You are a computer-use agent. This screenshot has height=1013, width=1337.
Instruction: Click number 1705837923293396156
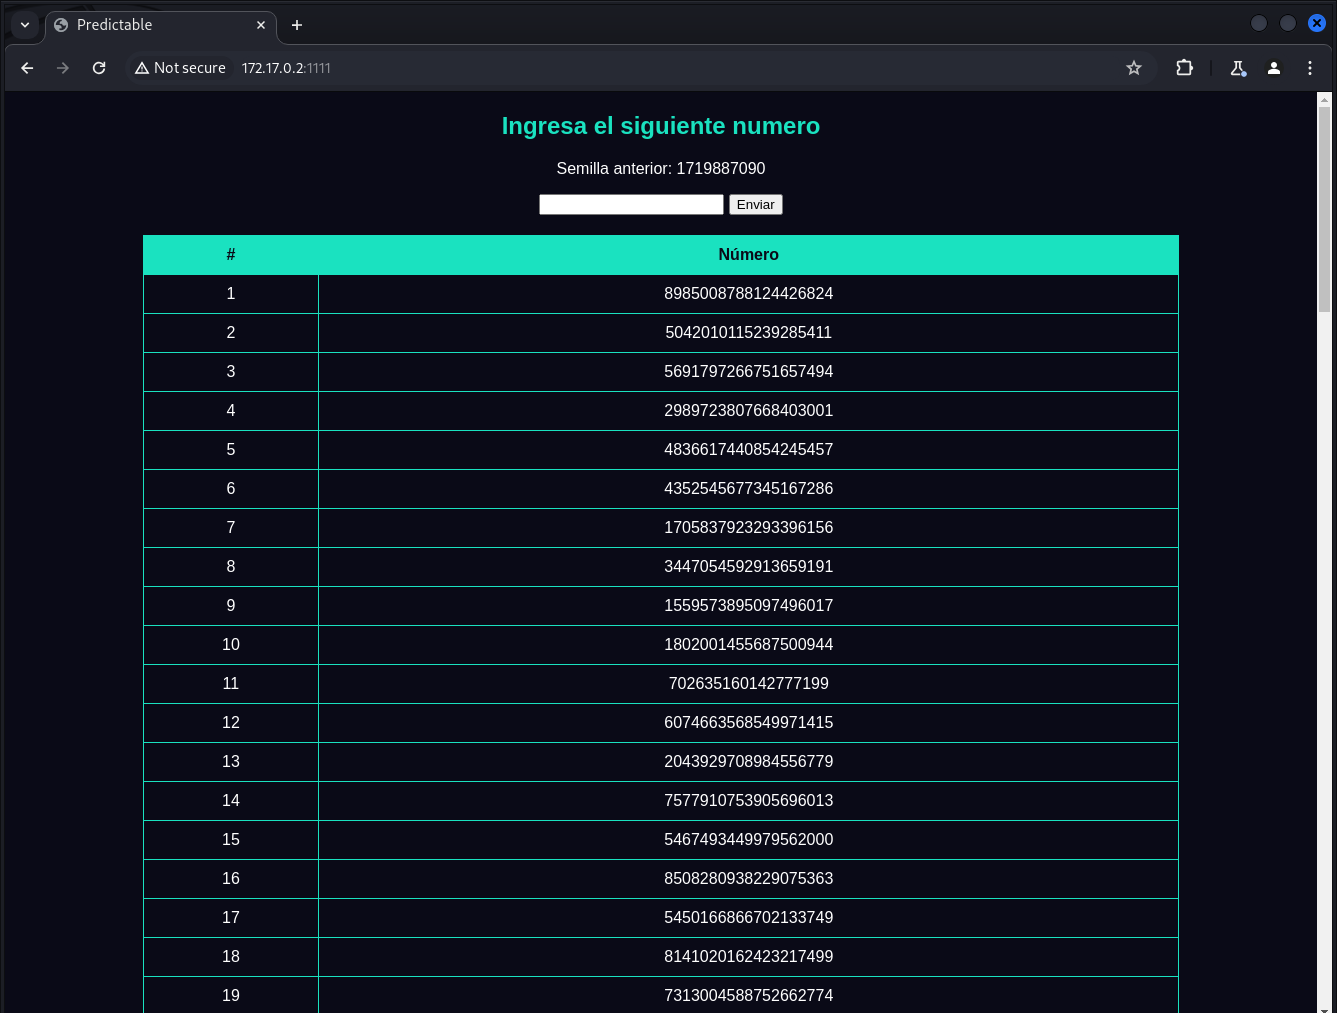point(748,527)
